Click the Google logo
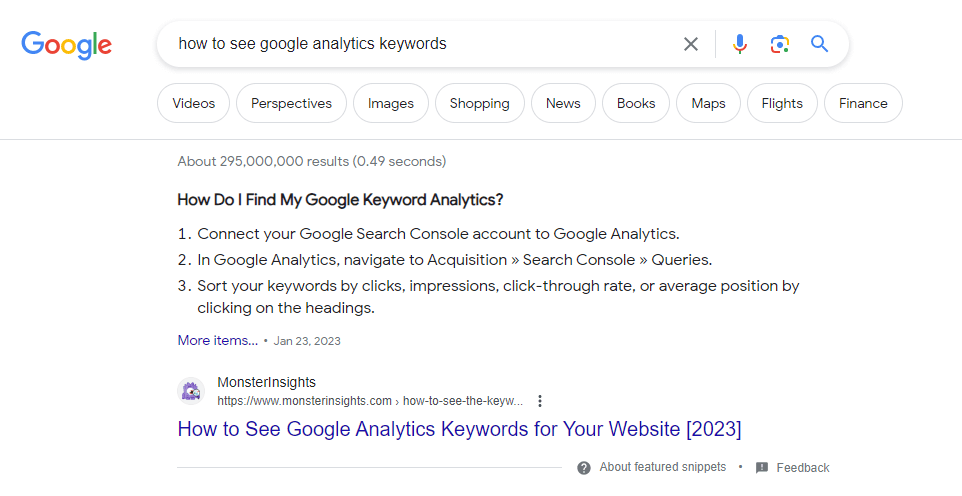The width and height of the screenshot is (962, 496). click(66, 44)
